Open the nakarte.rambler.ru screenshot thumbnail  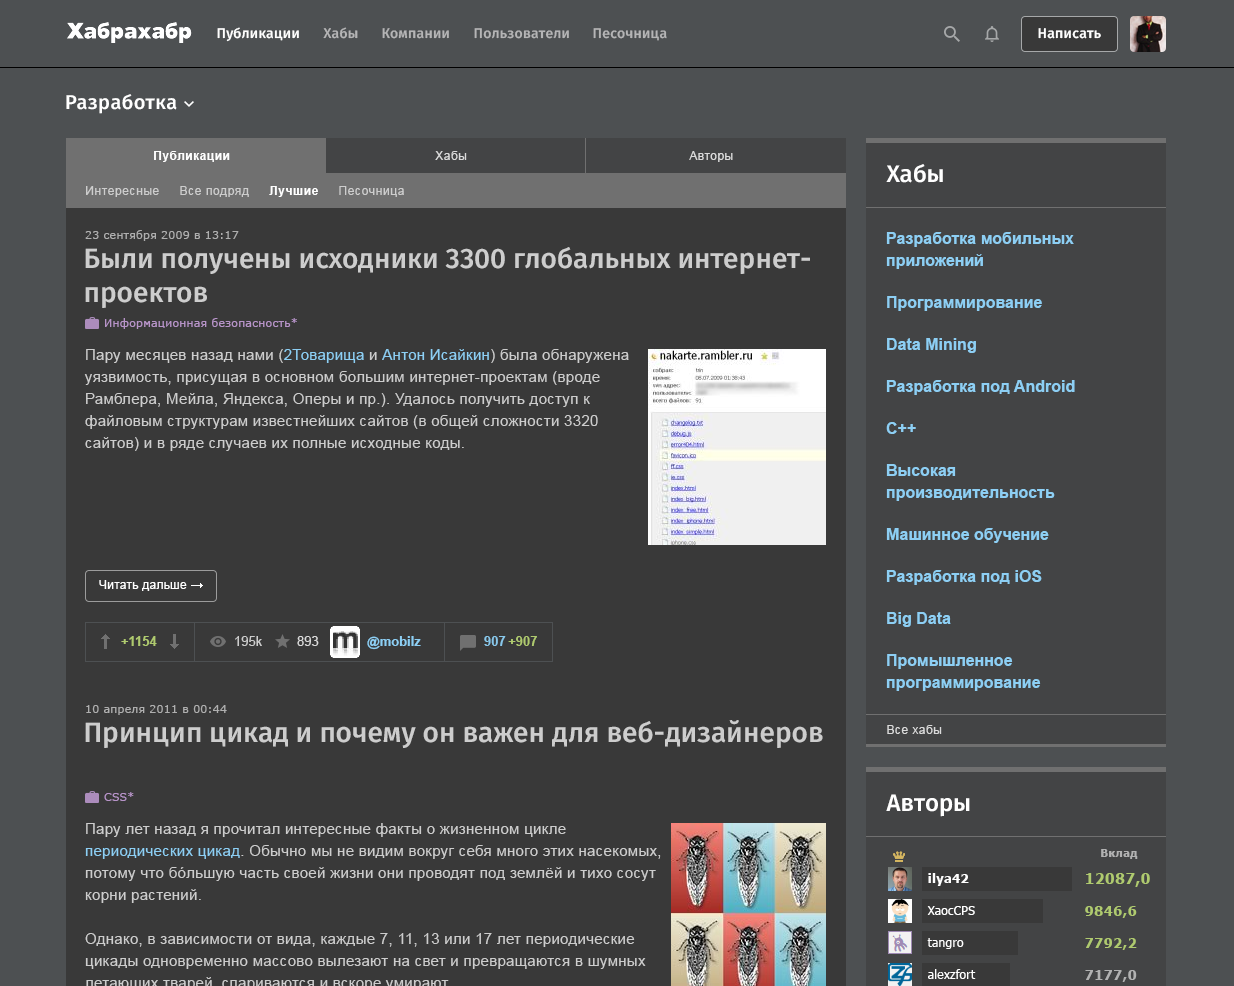(x=736, y=446)
